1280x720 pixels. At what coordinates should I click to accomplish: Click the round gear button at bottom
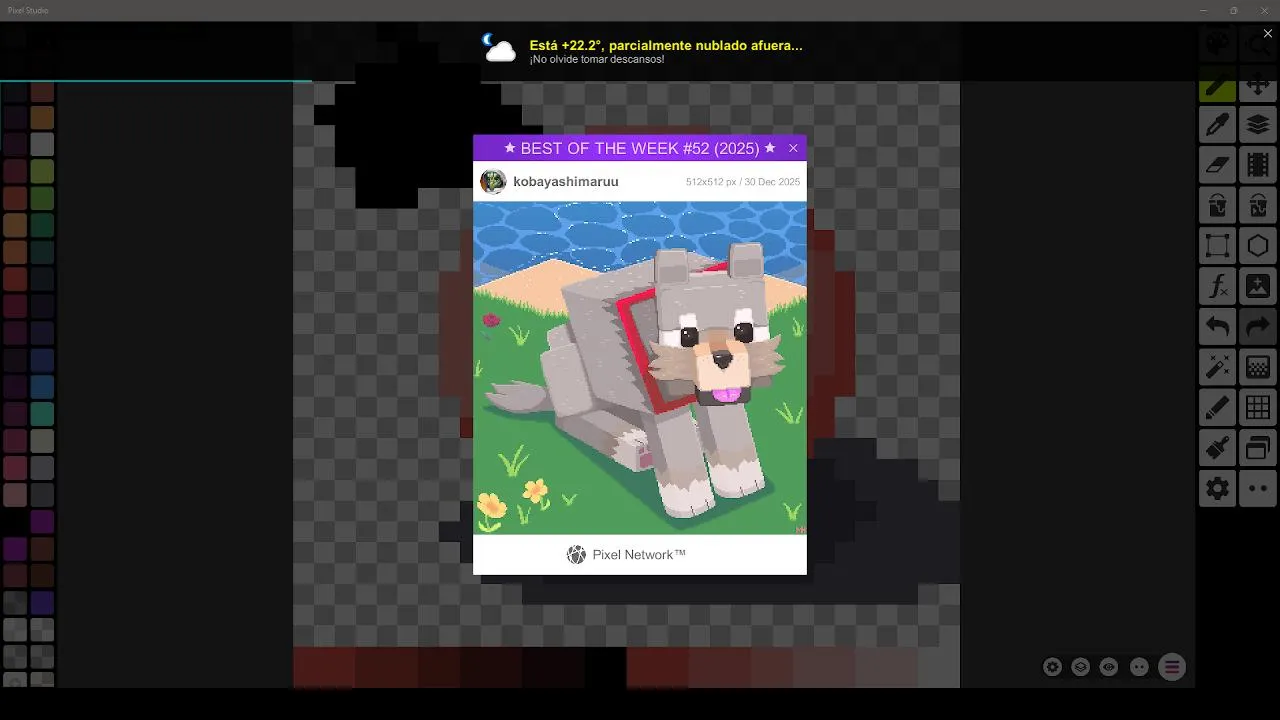pyautogui.click(x=1052, y=667)
